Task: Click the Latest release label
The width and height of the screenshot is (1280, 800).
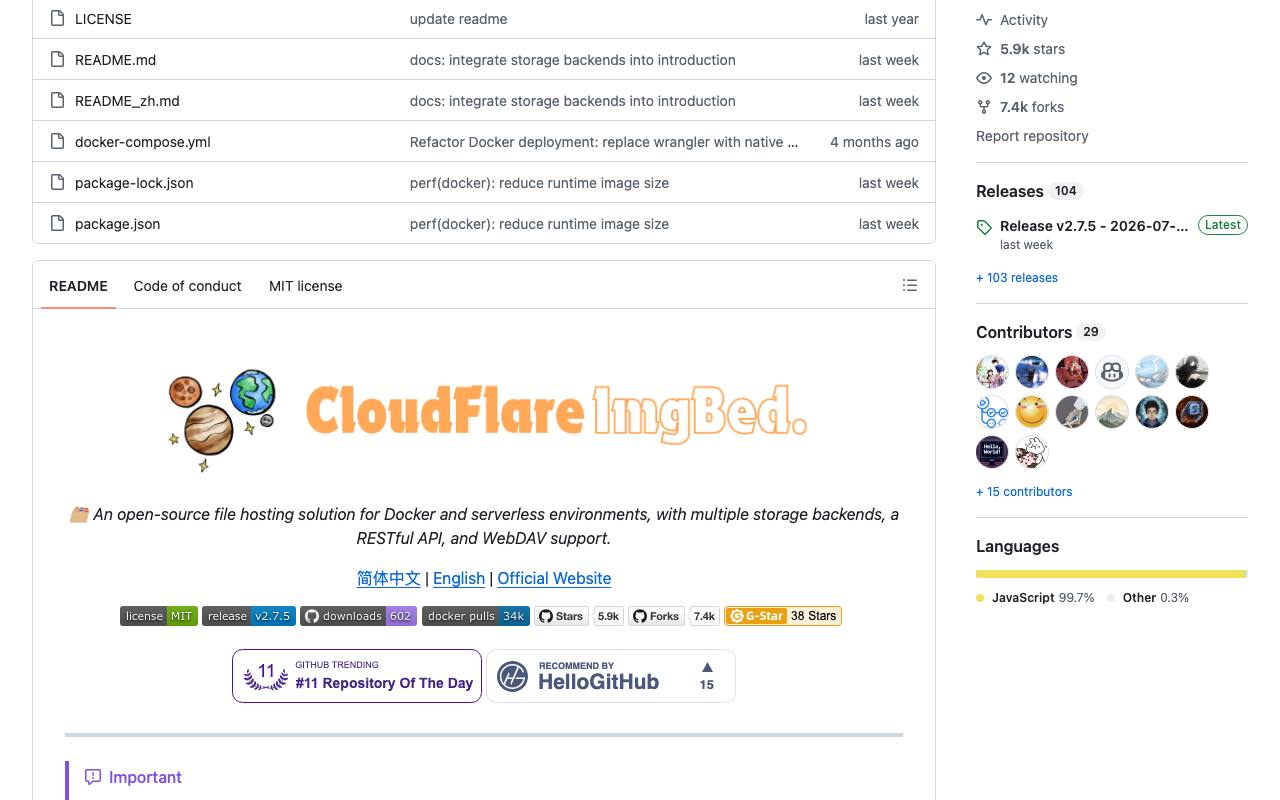Action: point(1222,225)
